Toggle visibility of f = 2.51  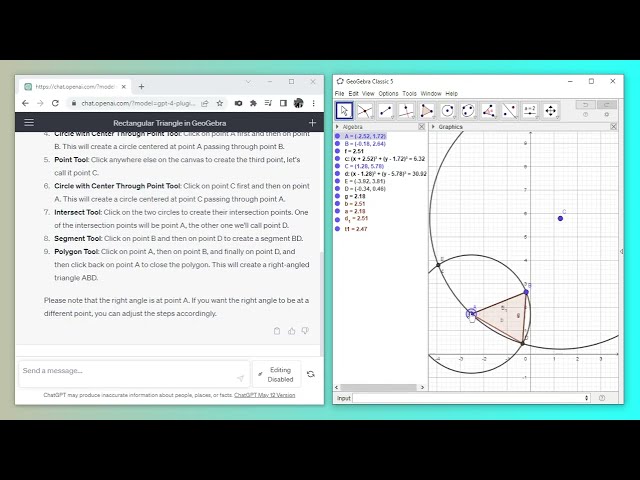tap(337, 151)
